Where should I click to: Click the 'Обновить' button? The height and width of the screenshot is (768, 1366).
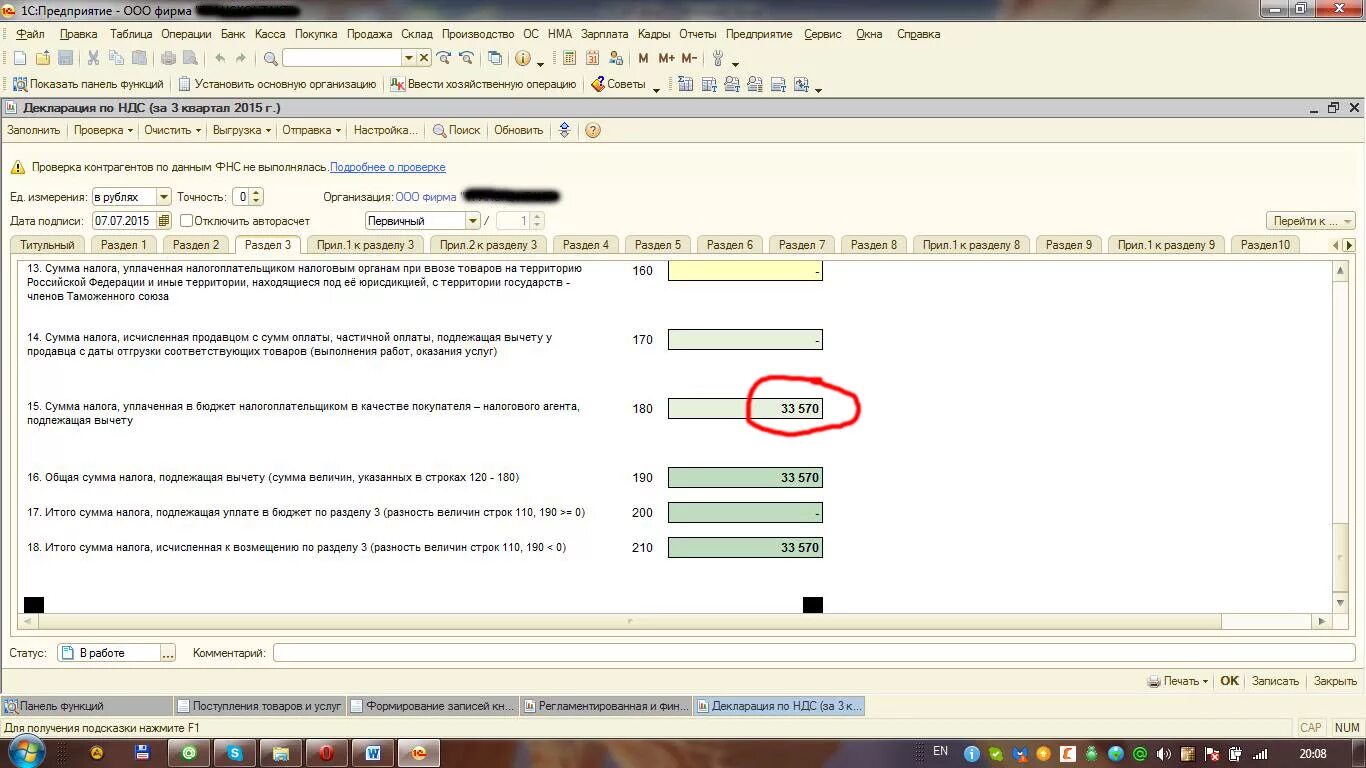(x=518, y=130)
